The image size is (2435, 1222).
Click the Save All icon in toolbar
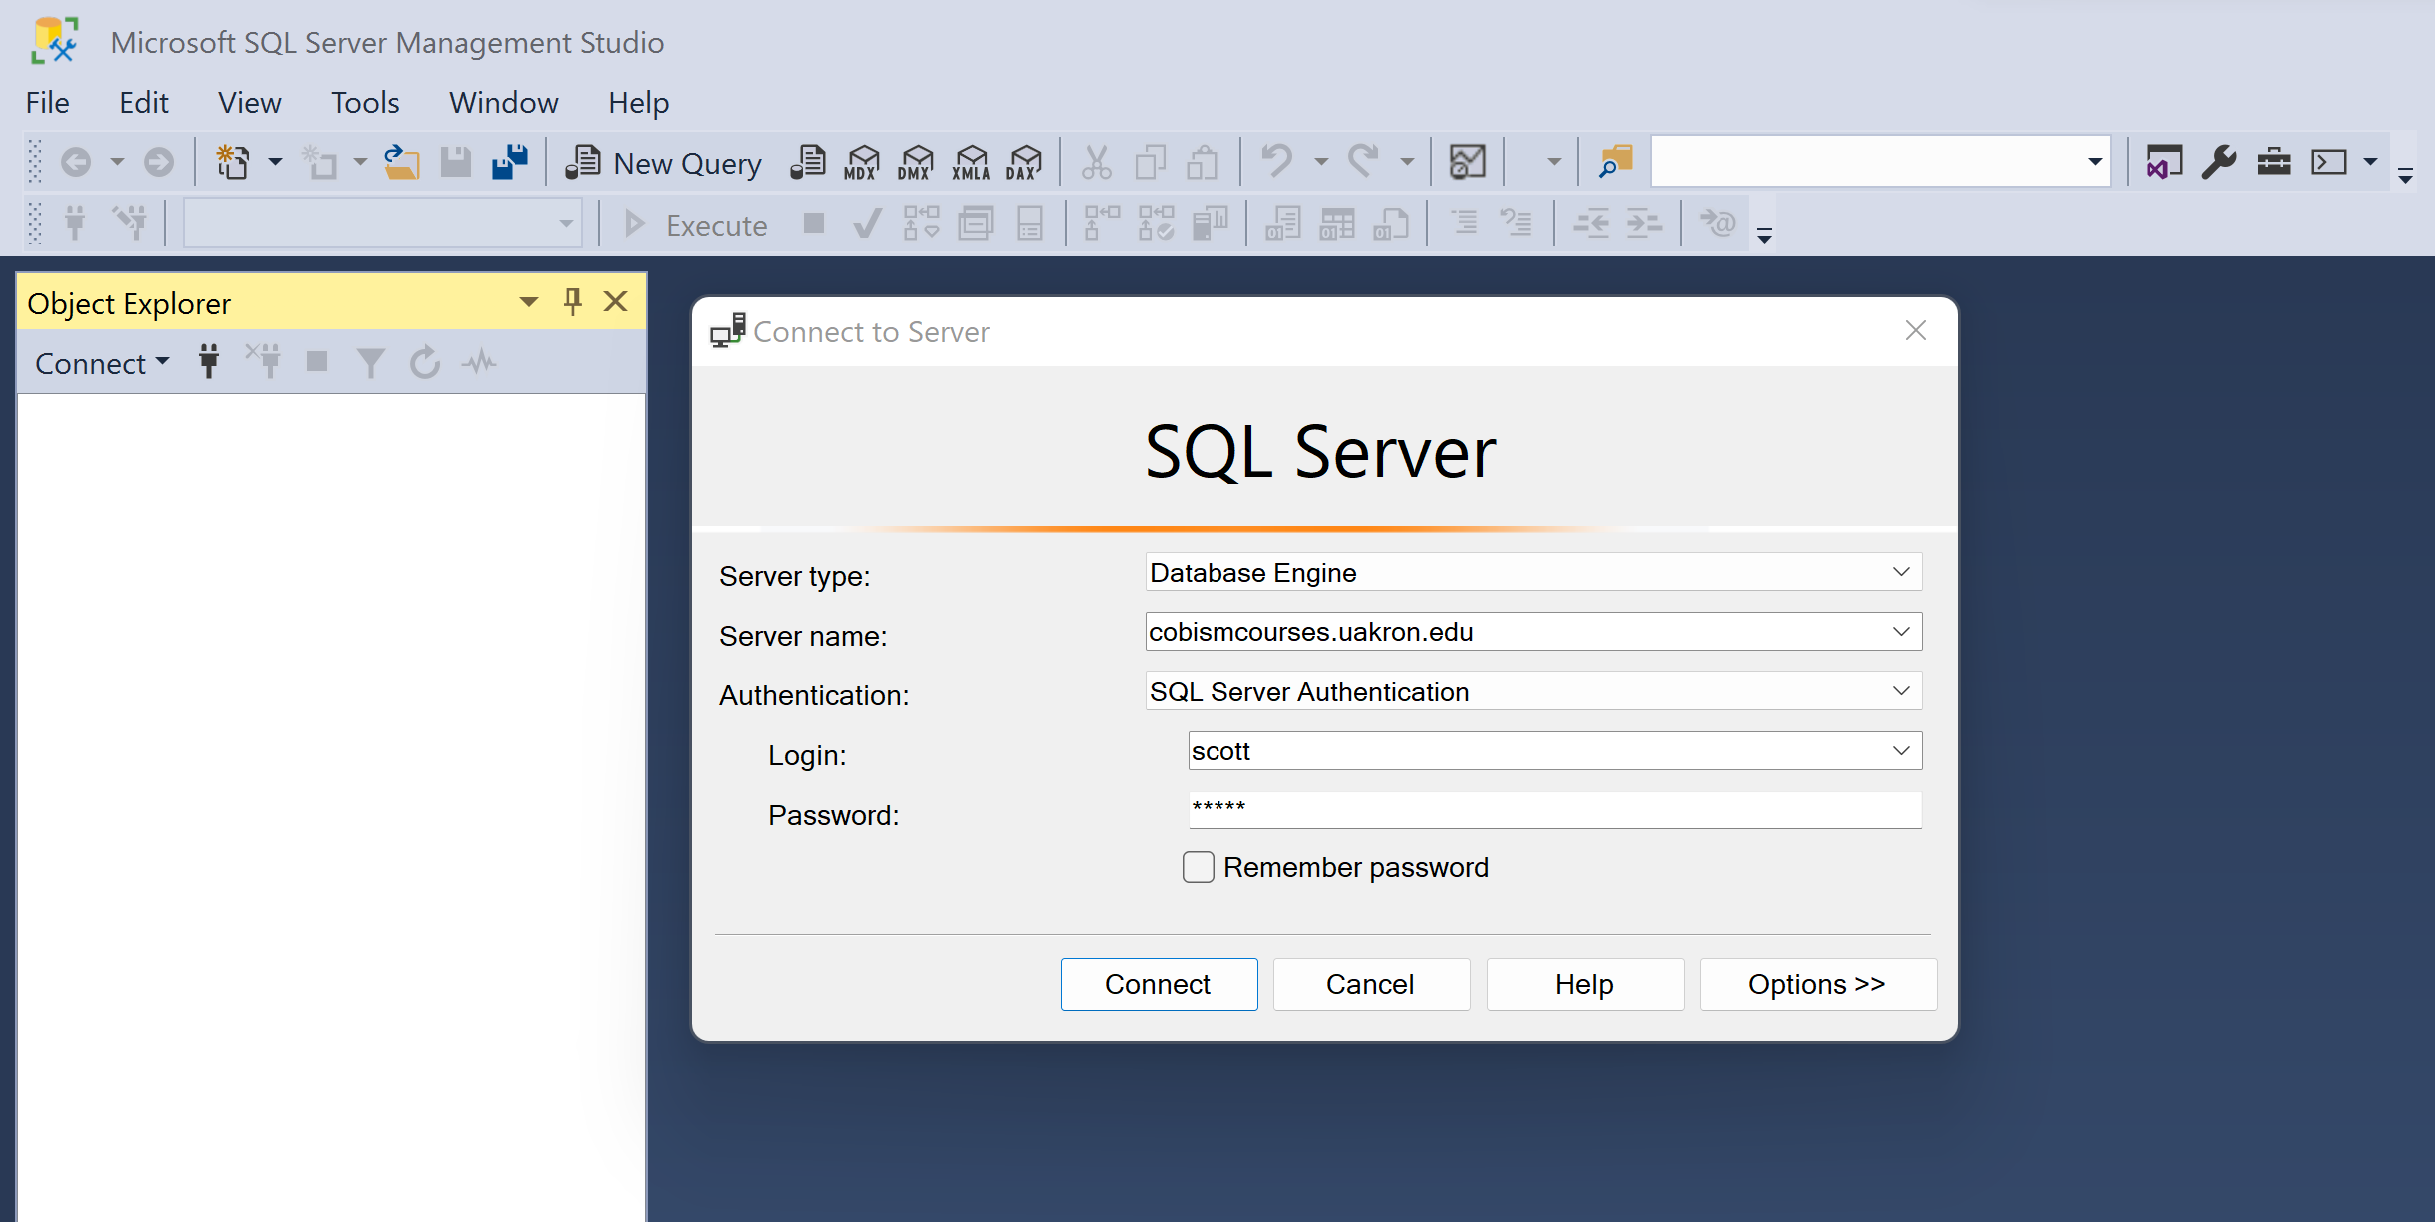coord(510,162)
